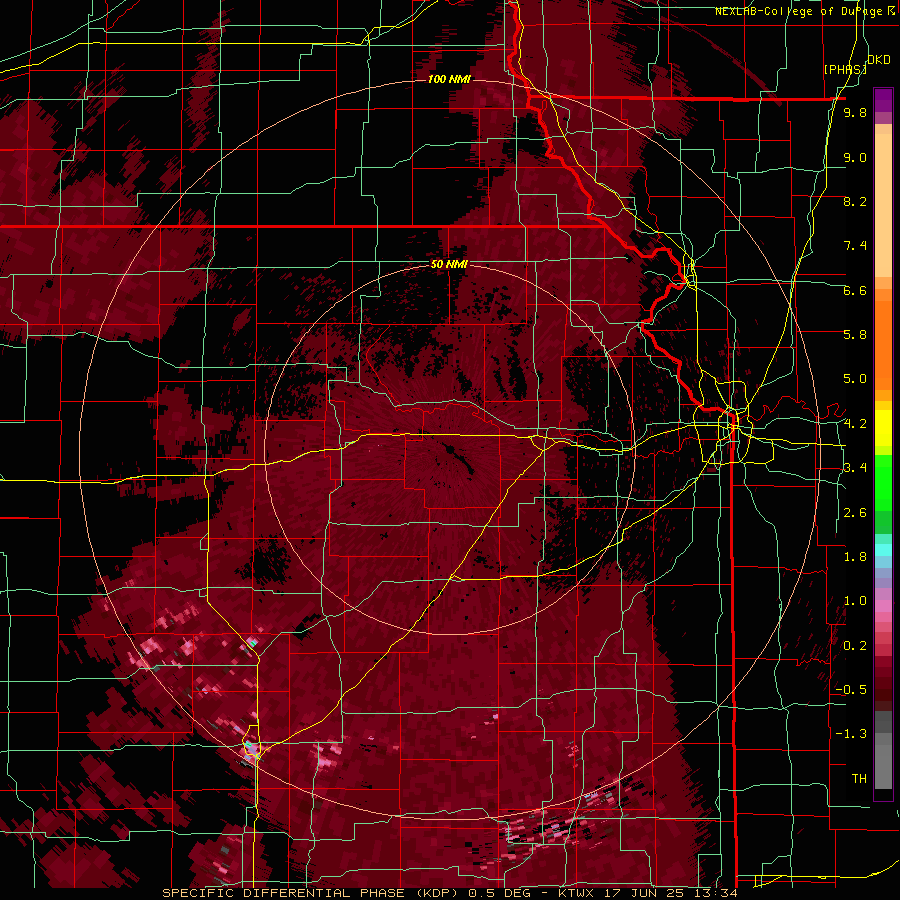This screenshot has height=900, width=900.
Task: Pick the pink swatch beside the 1.0 value
Action: click(x=883, y=606)
